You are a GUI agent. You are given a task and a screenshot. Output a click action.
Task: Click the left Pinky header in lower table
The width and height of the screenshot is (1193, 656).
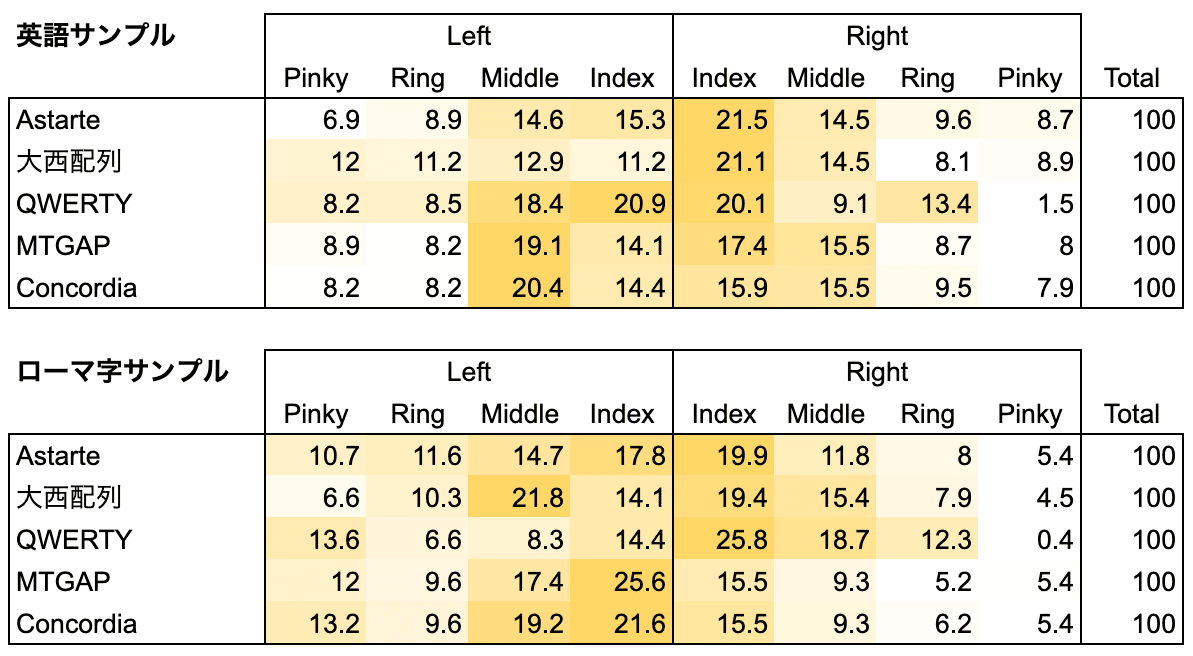click(x=316, y=413)
